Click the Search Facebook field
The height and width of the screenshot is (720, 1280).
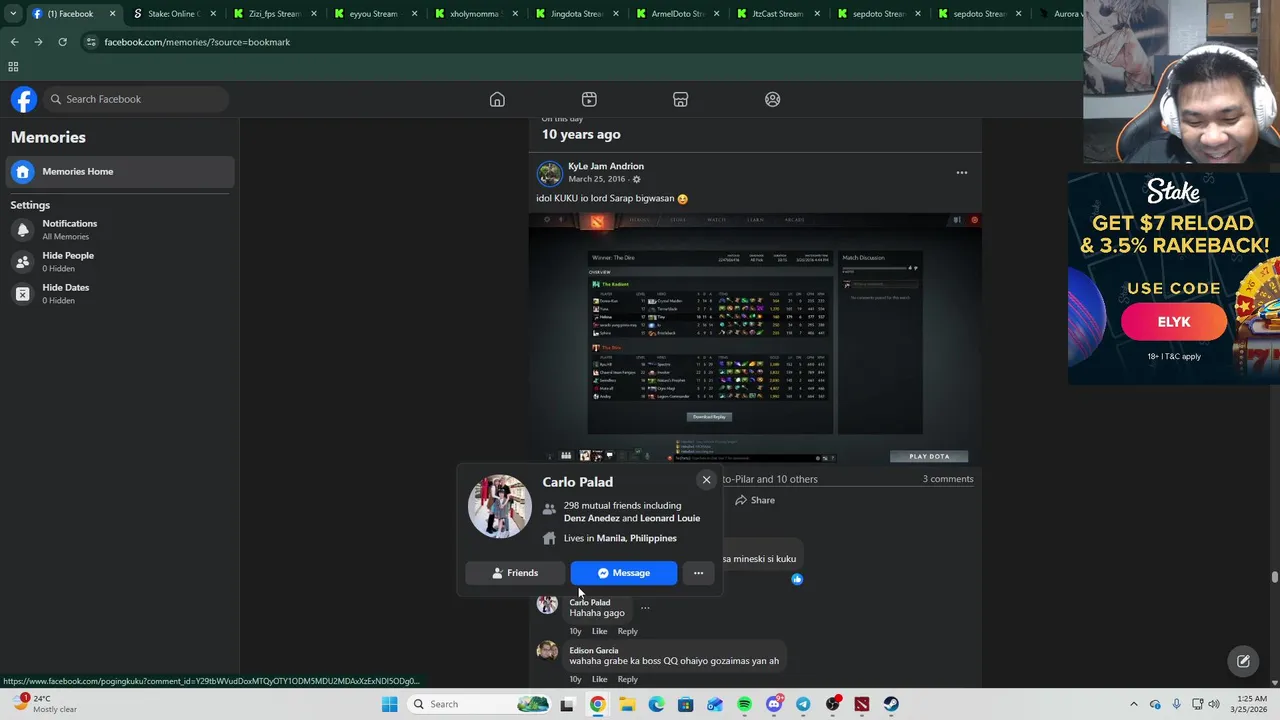[136, 99]
